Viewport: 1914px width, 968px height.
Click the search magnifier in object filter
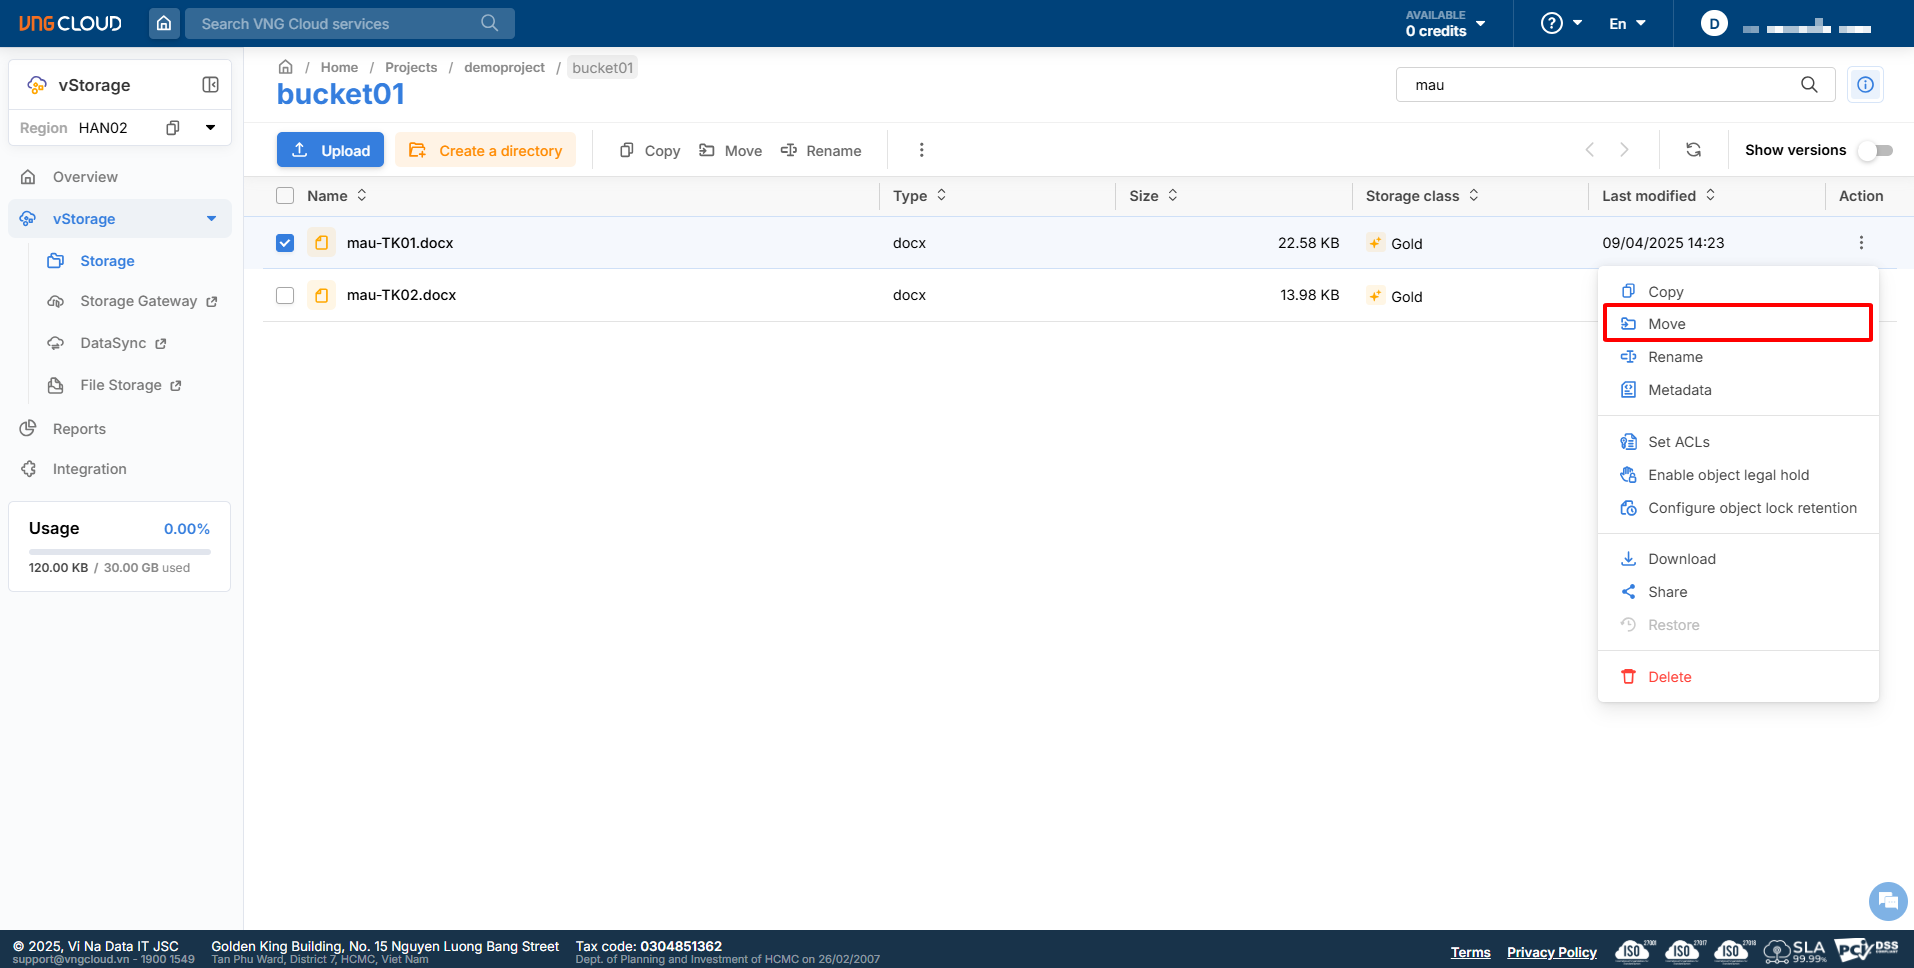(1808, 85)
